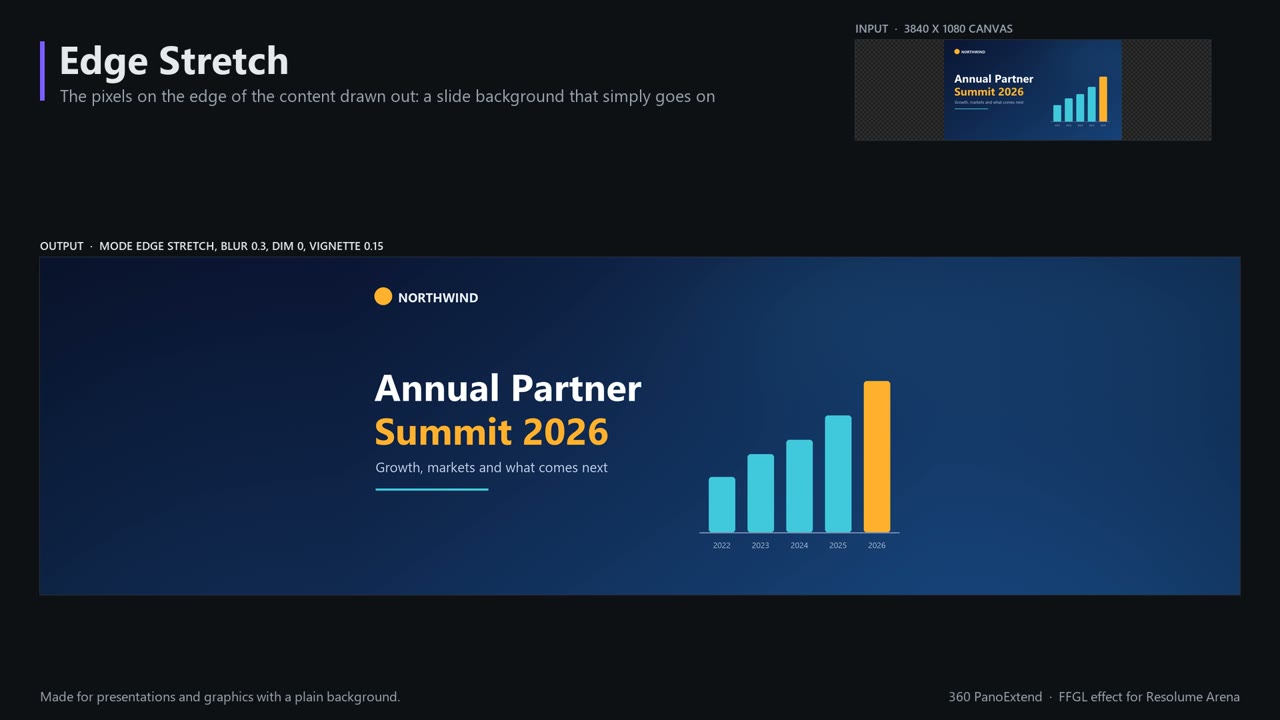This screenshot has height=720, width=1280.
Task: Click the '2024' axis label
Action: [799, 546]
